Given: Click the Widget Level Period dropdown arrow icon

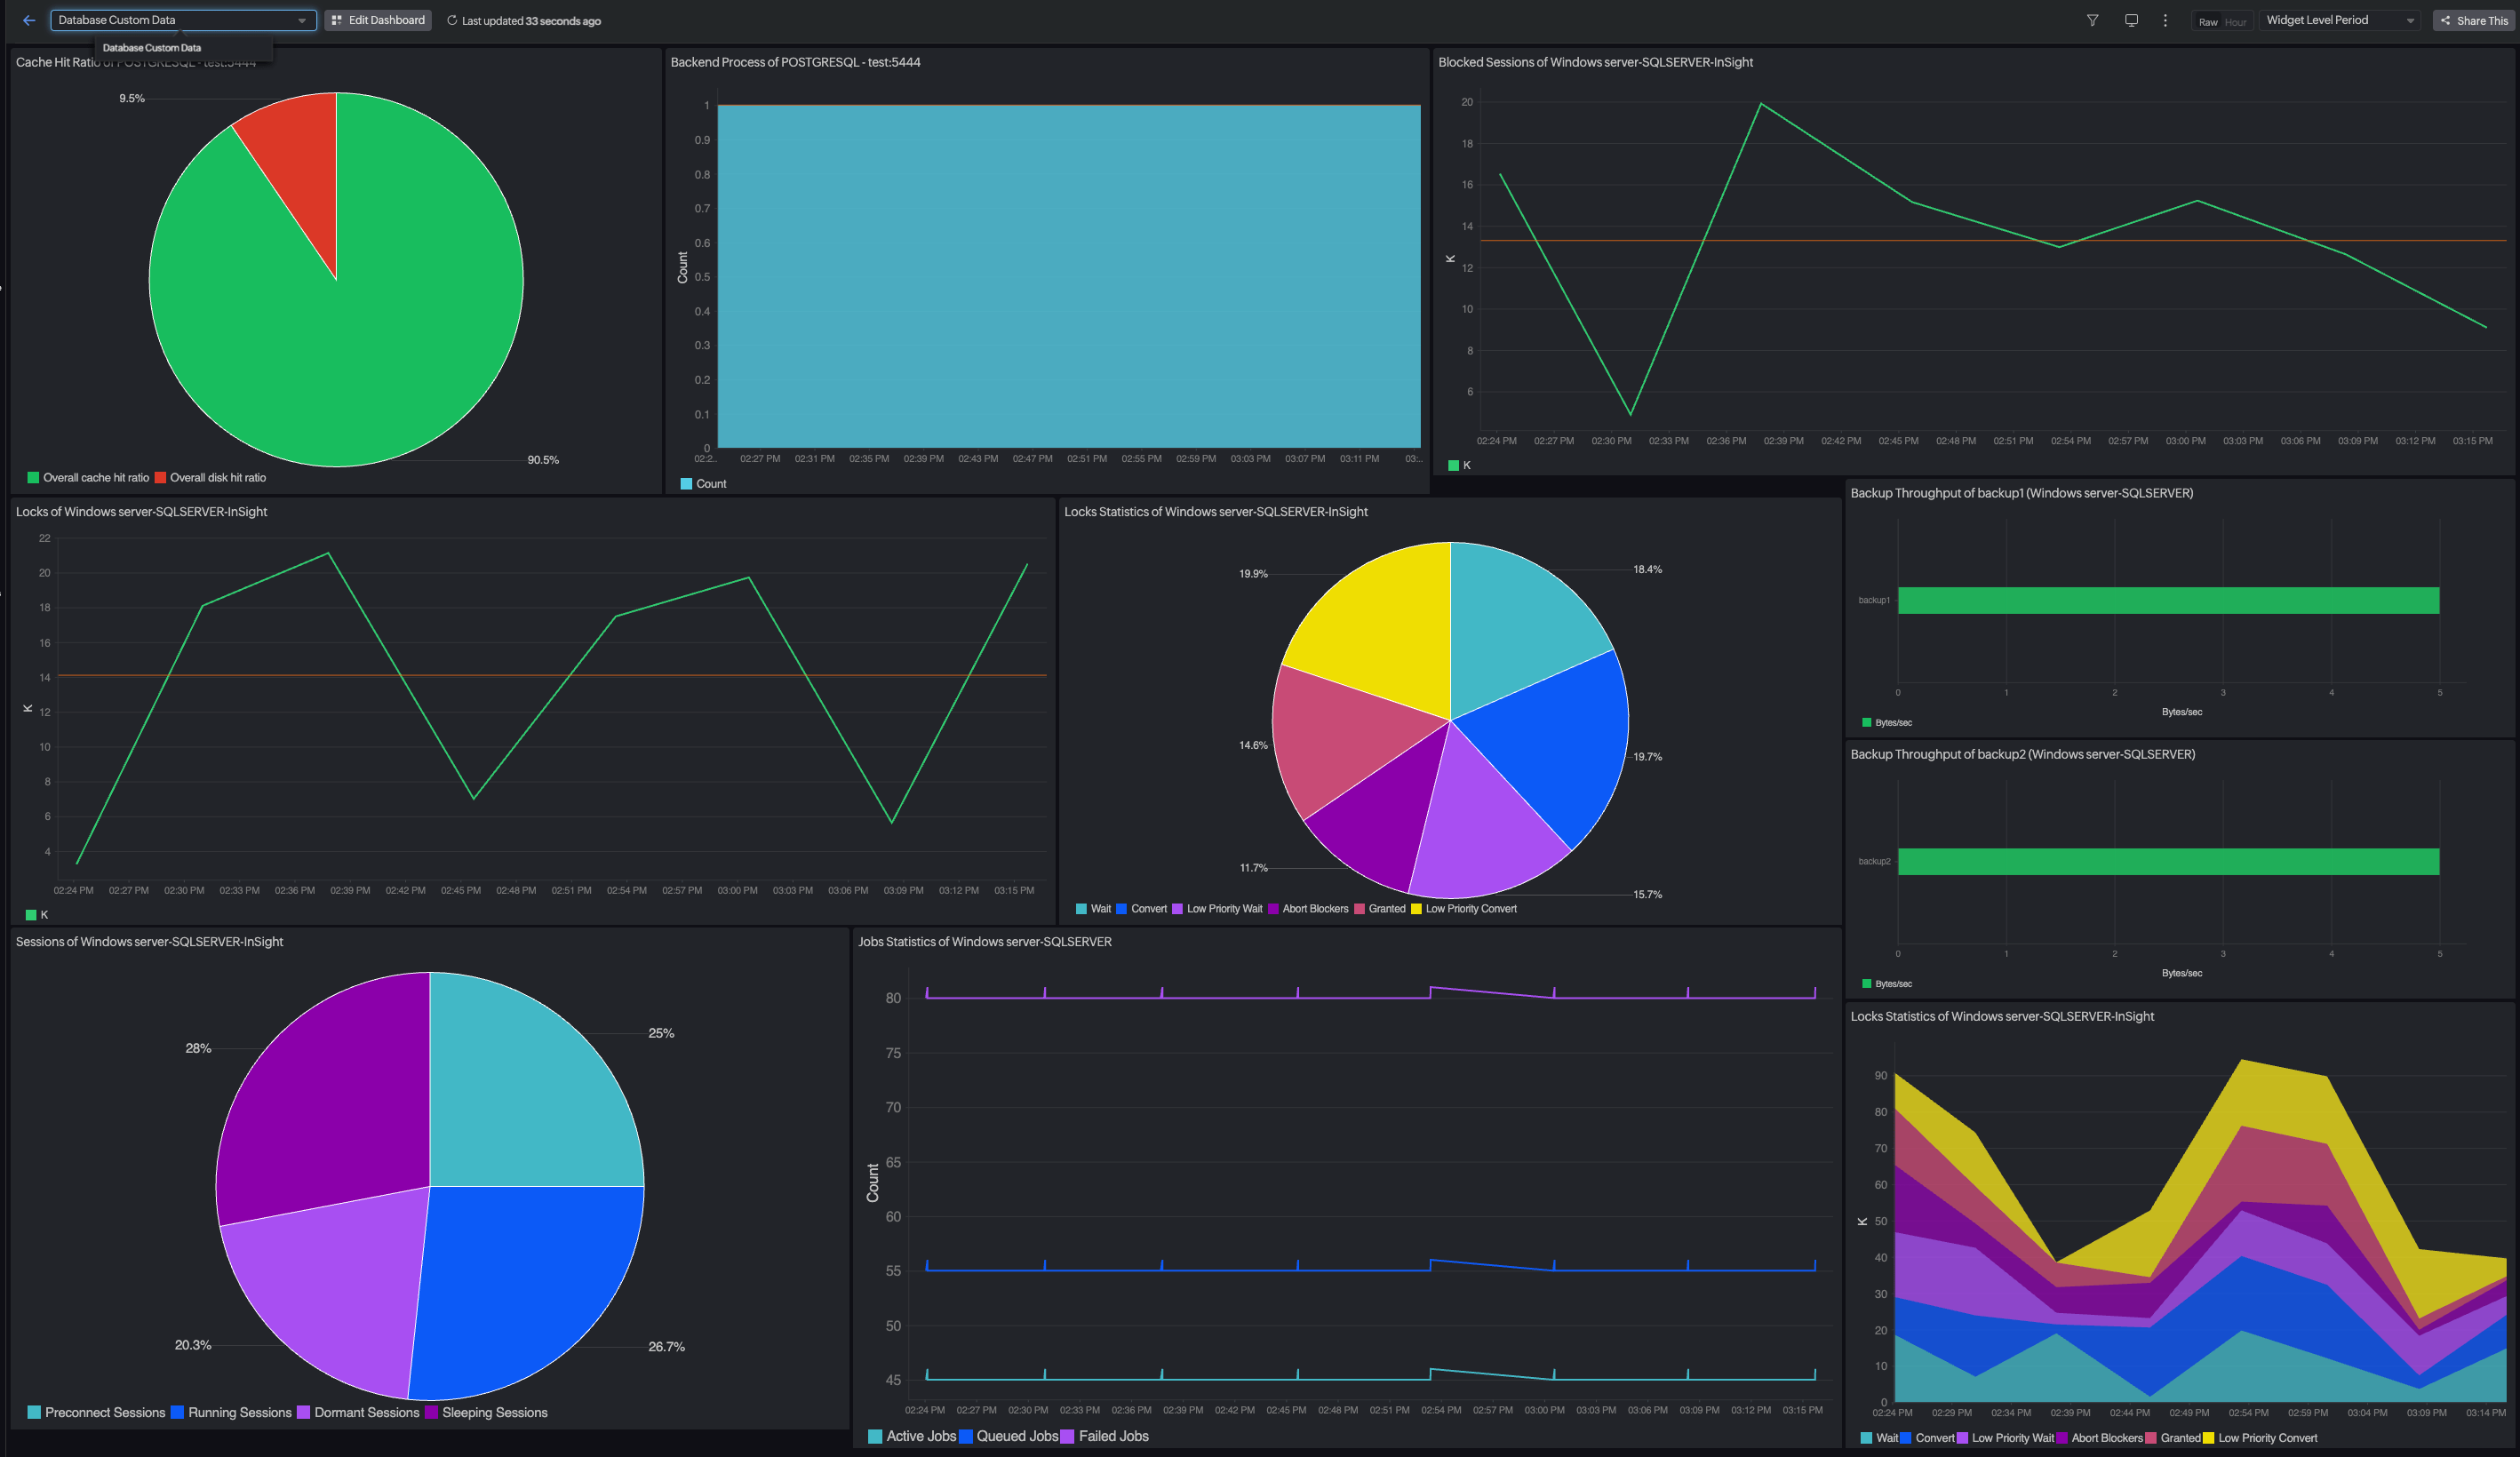Looking at the screenshot, I should click(x=2411, y=20).
